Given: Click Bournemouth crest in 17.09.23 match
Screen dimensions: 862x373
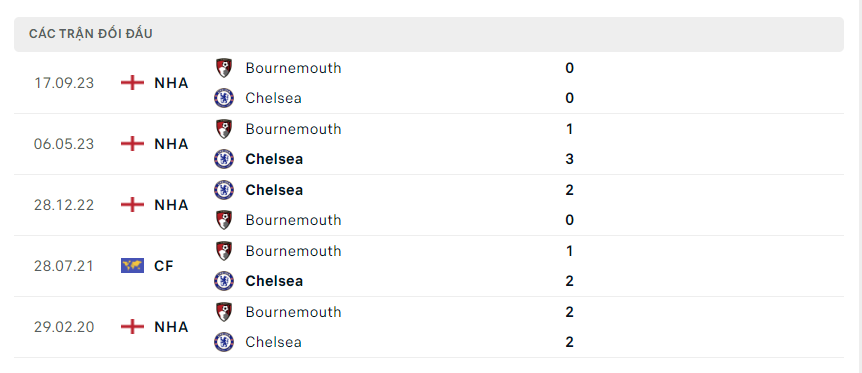Looking at the screenshot, I should [x=224, y=68].
